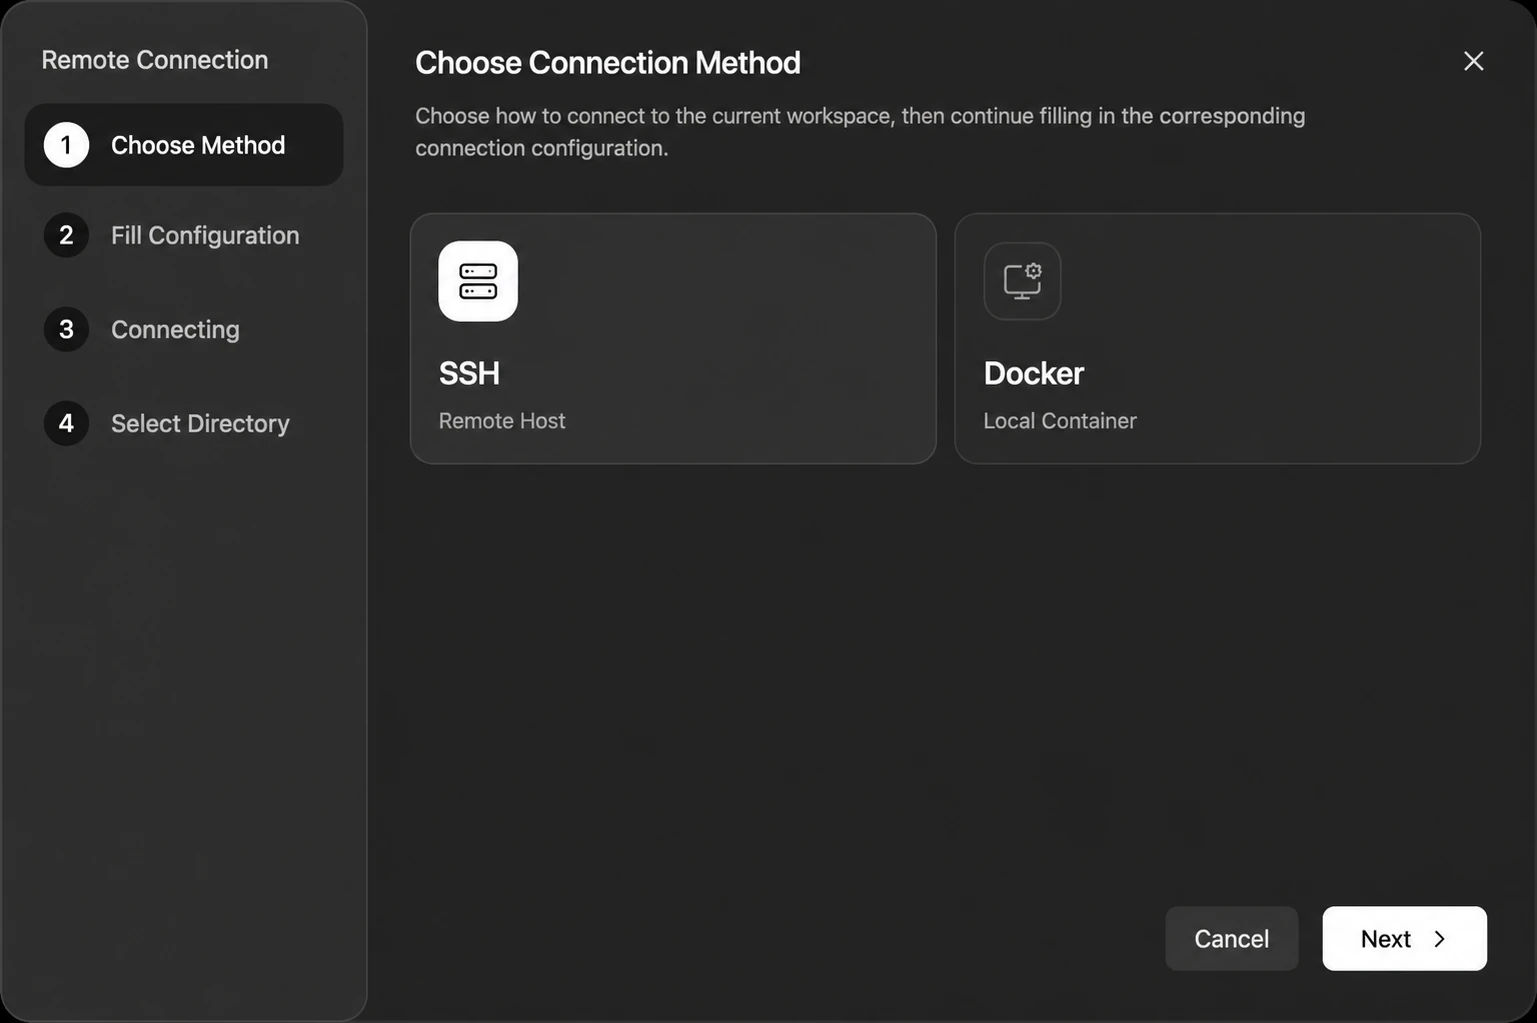This screenshot has width=1537, height=1023.
Task: Click the Cancel button
Action: tap(1231, 938)
